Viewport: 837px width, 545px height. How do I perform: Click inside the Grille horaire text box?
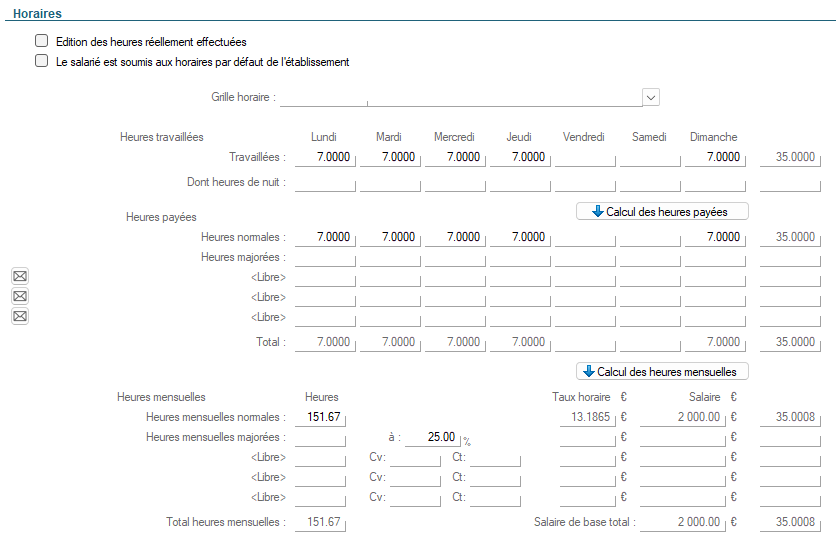point(504,97)
